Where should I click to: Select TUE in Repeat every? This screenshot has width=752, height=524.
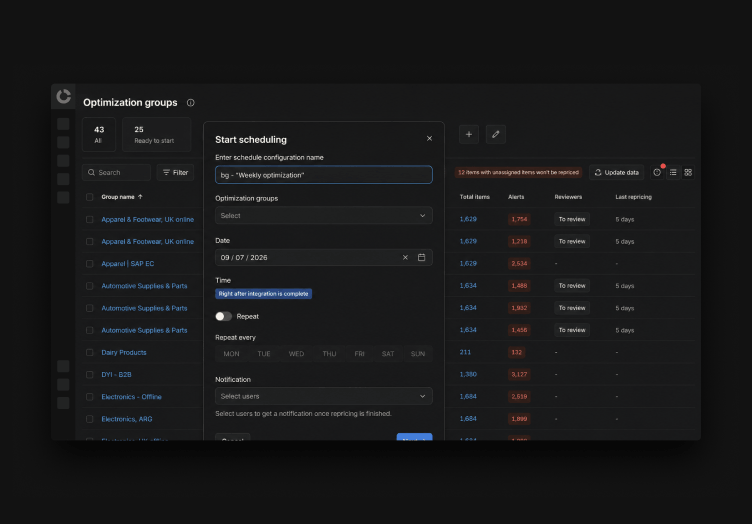264,354
